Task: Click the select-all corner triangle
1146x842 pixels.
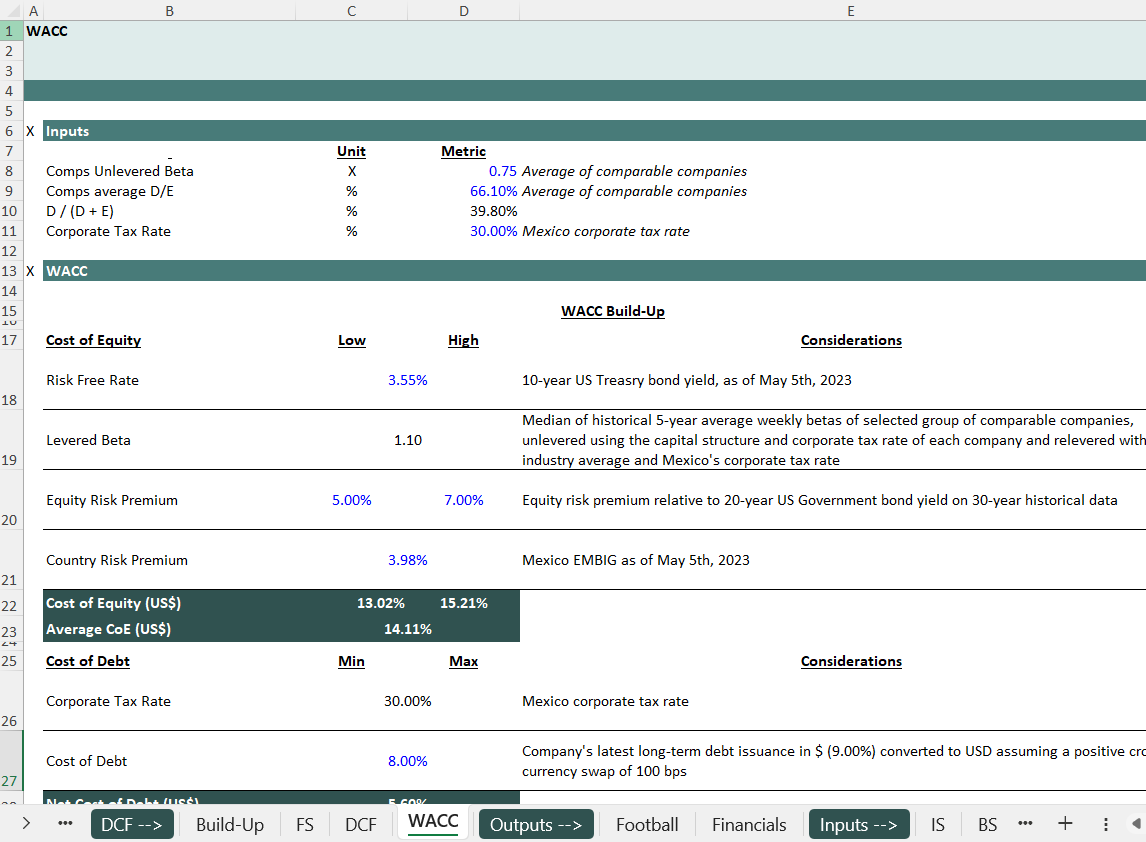Action: tap(12, 11)
